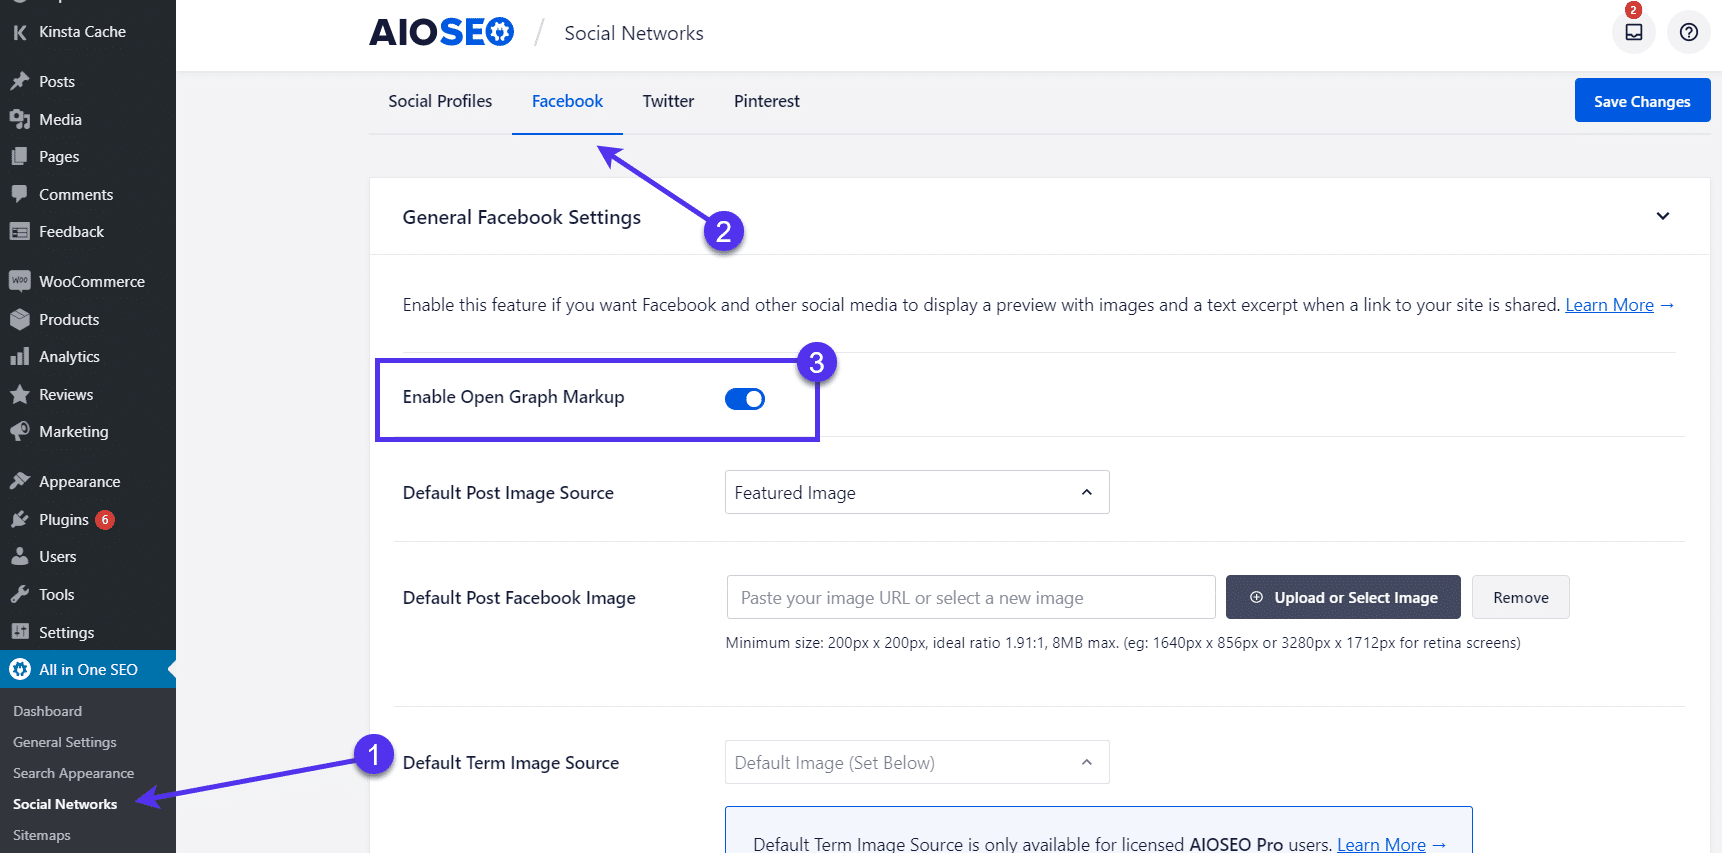Click the Posts pushpin icon
Image resolution: width=1722 pixels, height=853 pixels.
pyautogui.click(x=20, y=81)
